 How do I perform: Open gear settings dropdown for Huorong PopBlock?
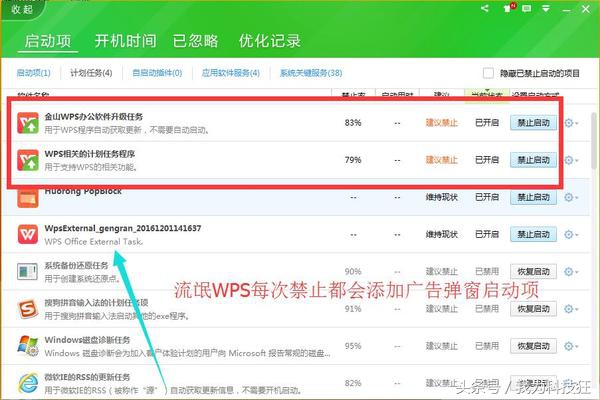click(x=571, y=198)
